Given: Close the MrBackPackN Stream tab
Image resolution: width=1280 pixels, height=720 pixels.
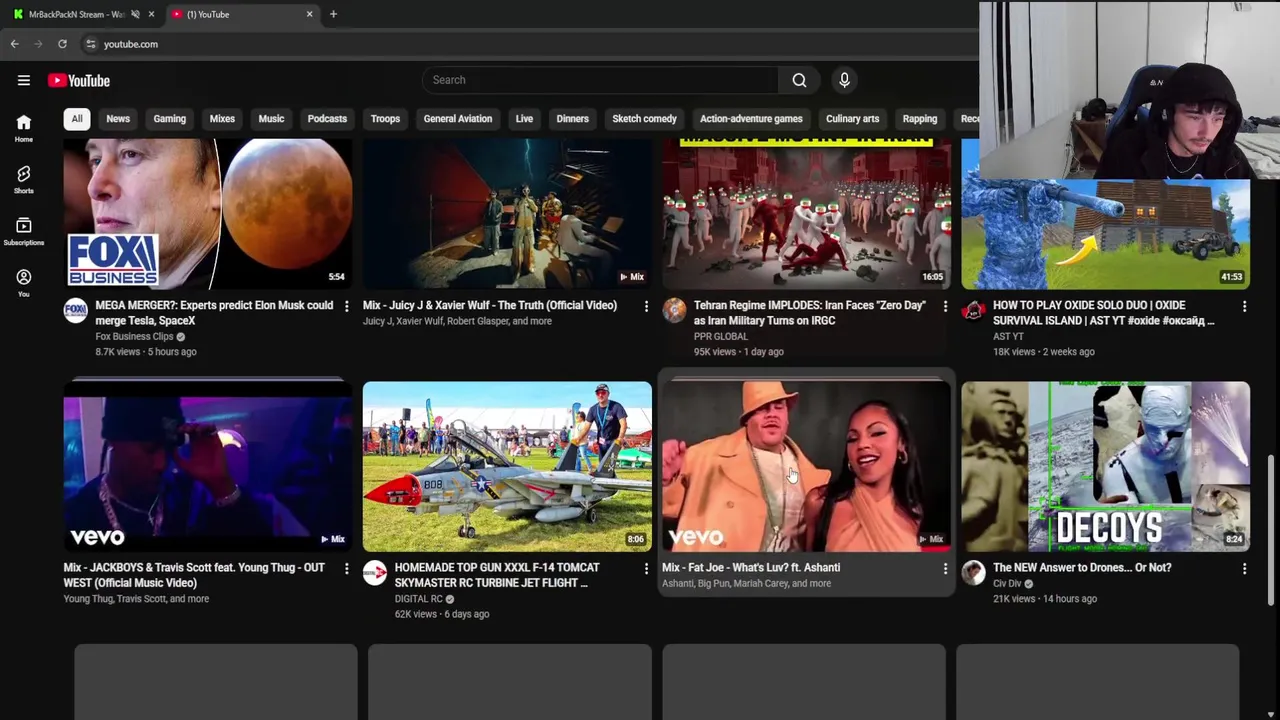Looking at the screenshot, I should tap(151, 14).
